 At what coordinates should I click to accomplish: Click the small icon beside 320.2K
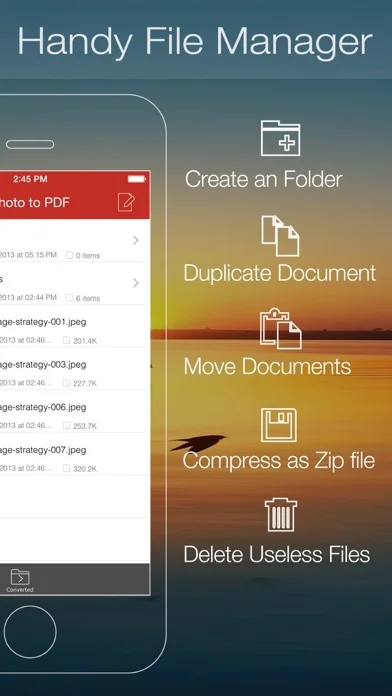pyautogui.click(x=66, y=468)
